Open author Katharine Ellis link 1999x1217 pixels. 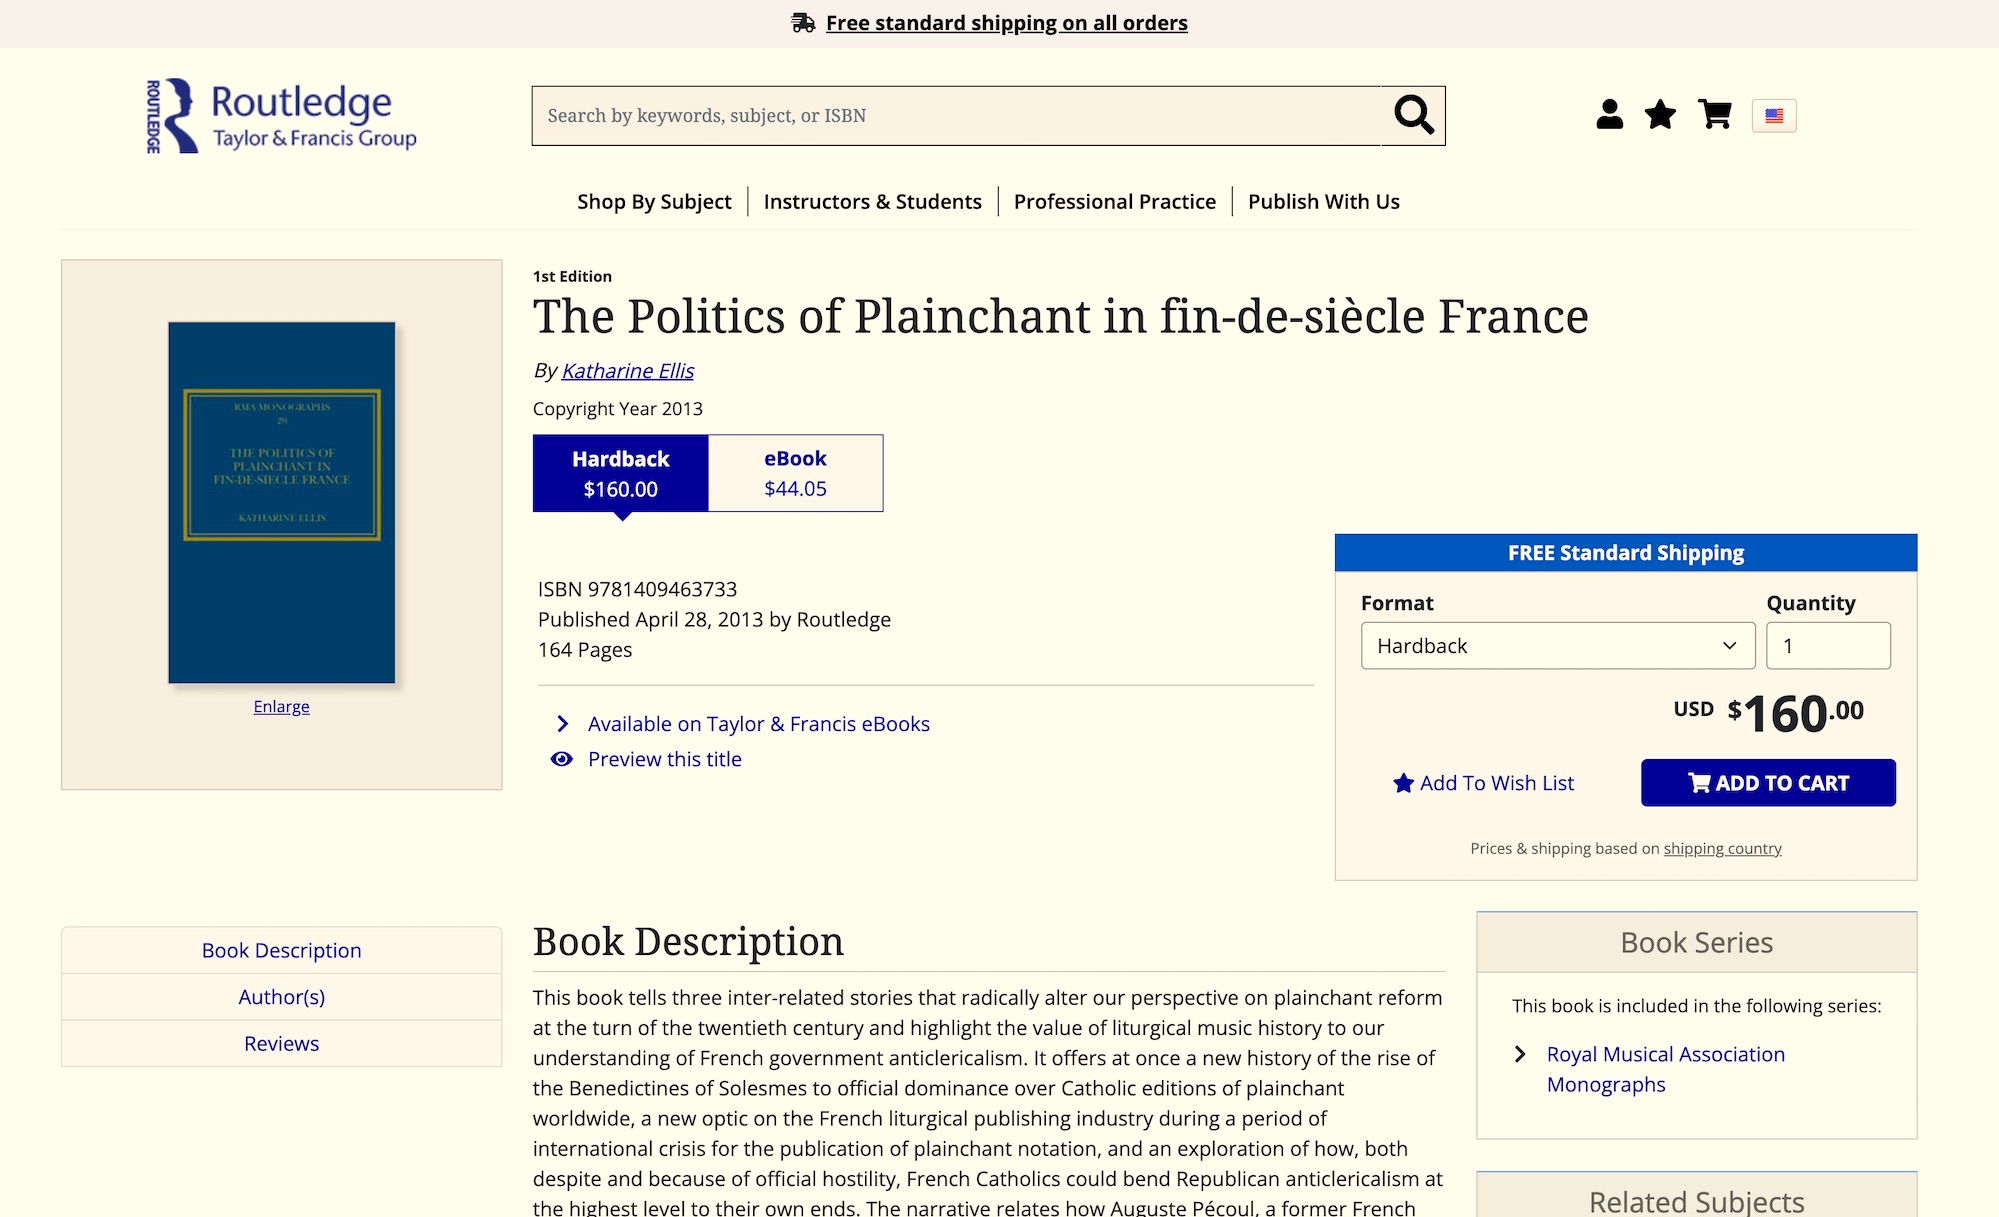pyautogui.click(x=627, y=371)
